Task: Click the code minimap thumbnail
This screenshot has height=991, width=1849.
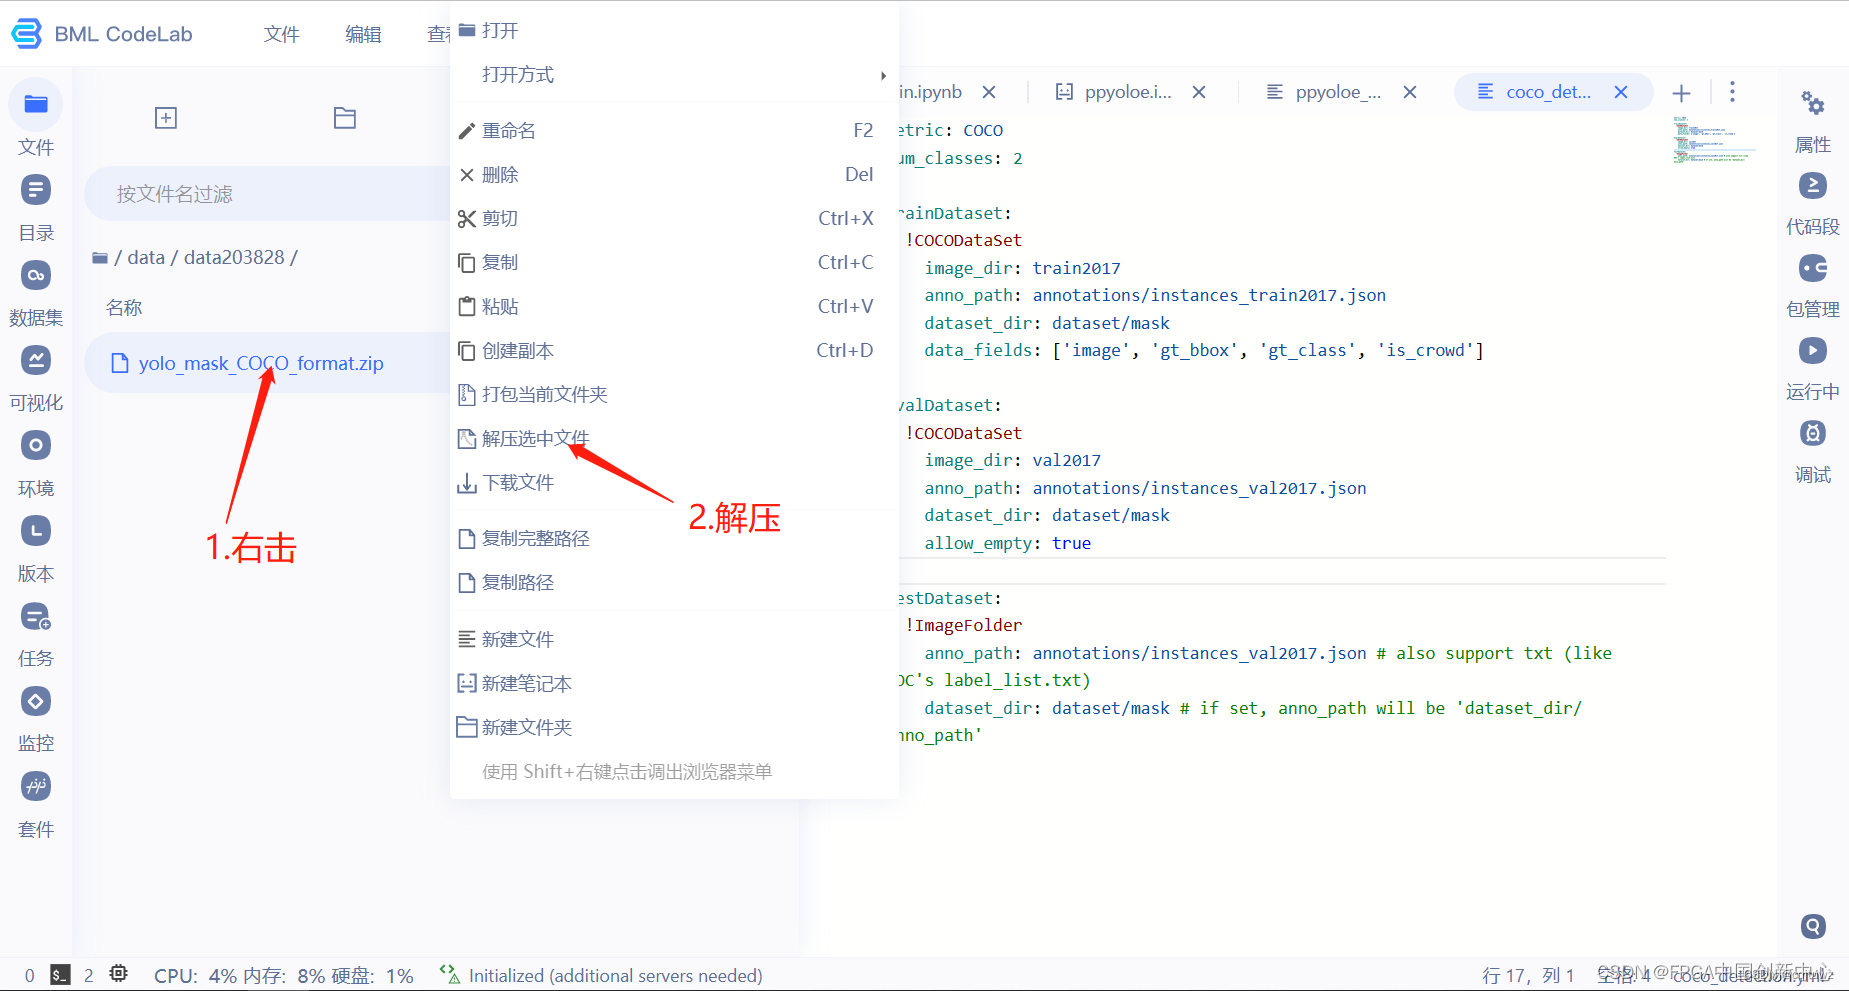Action: pyautogui.click(x=1716, y=140)
